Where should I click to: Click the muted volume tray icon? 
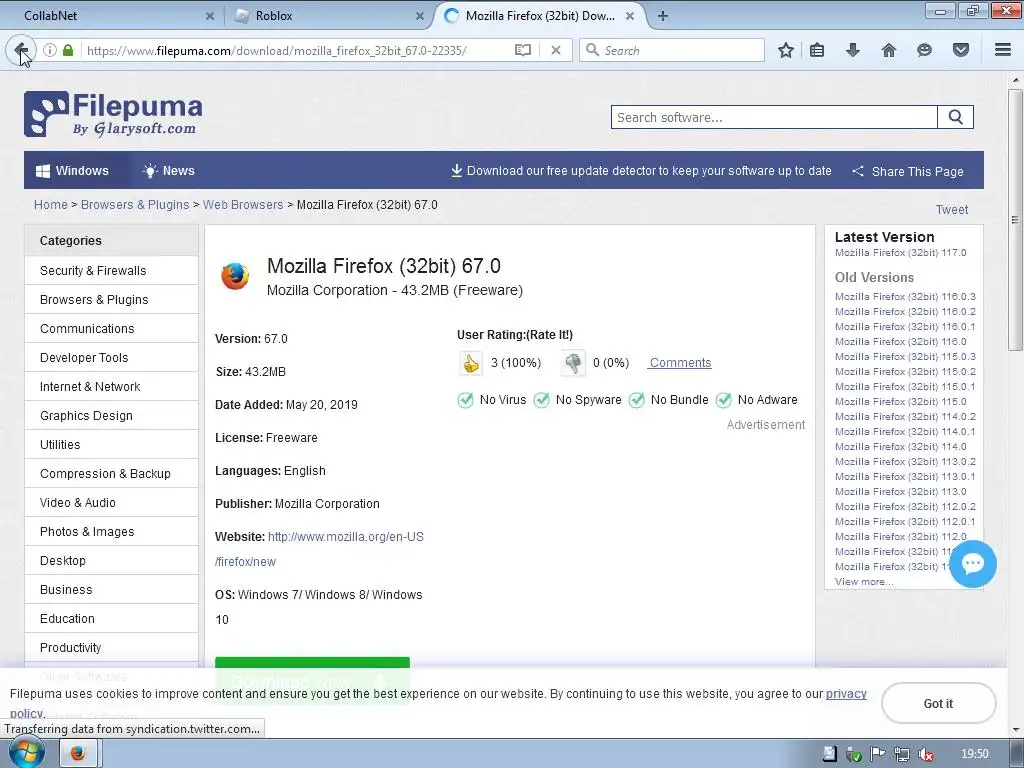click(x=925, y=754)
